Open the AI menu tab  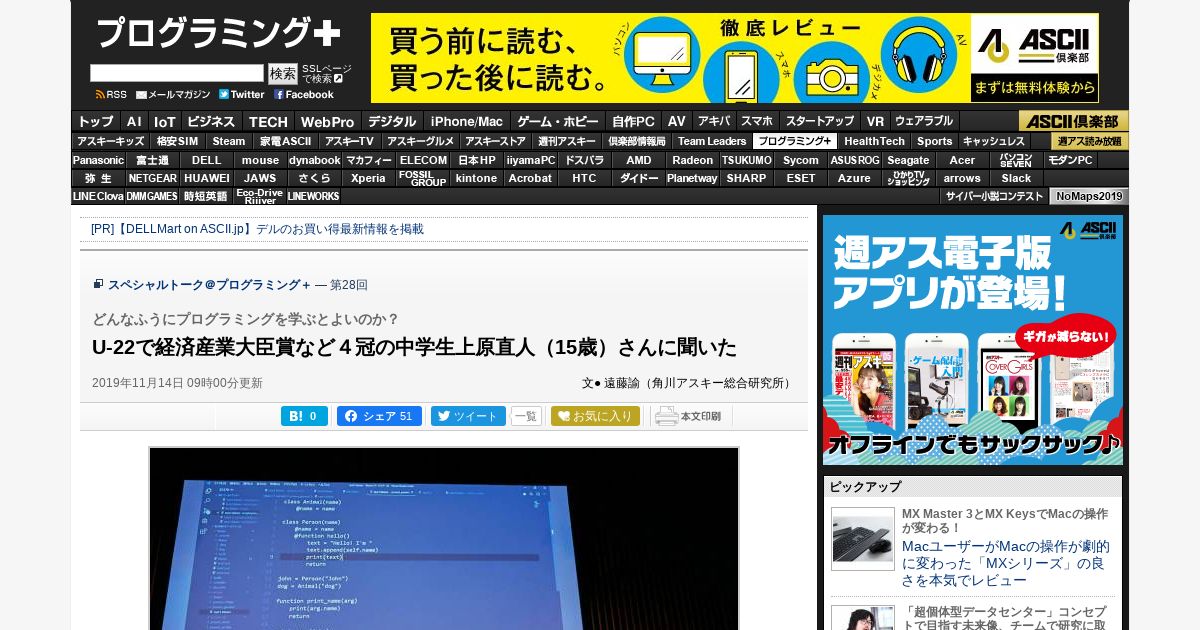click(x=134, y=121)
